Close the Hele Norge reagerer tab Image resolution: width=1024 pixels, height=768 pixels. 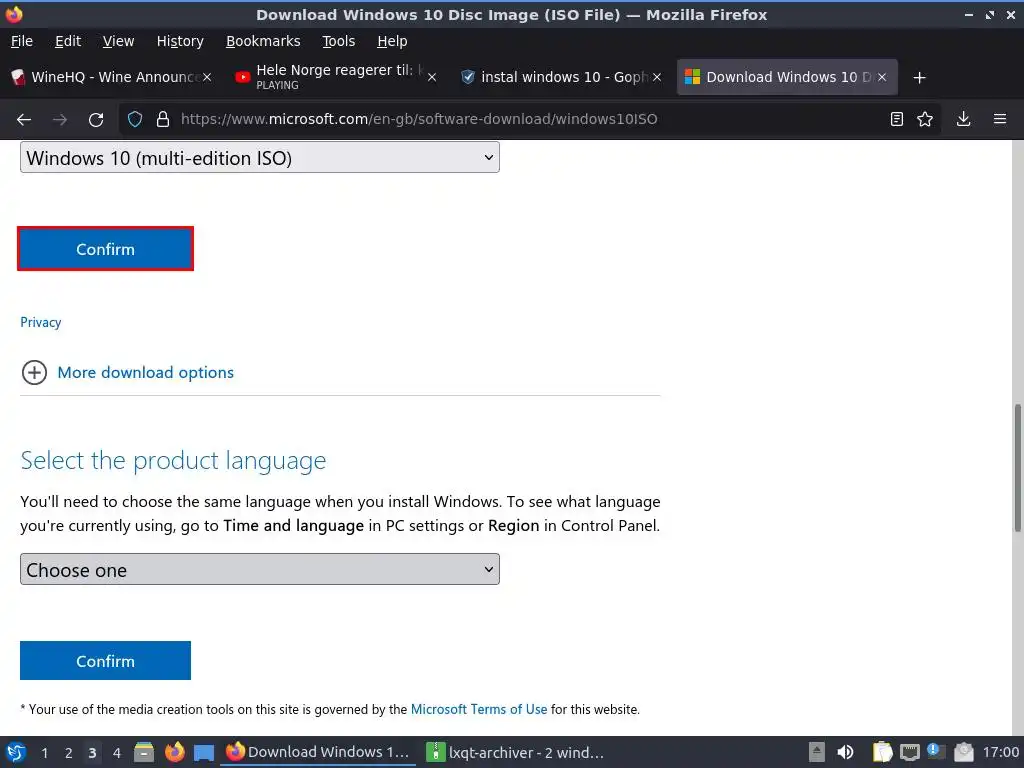click(x=432, y=77)
